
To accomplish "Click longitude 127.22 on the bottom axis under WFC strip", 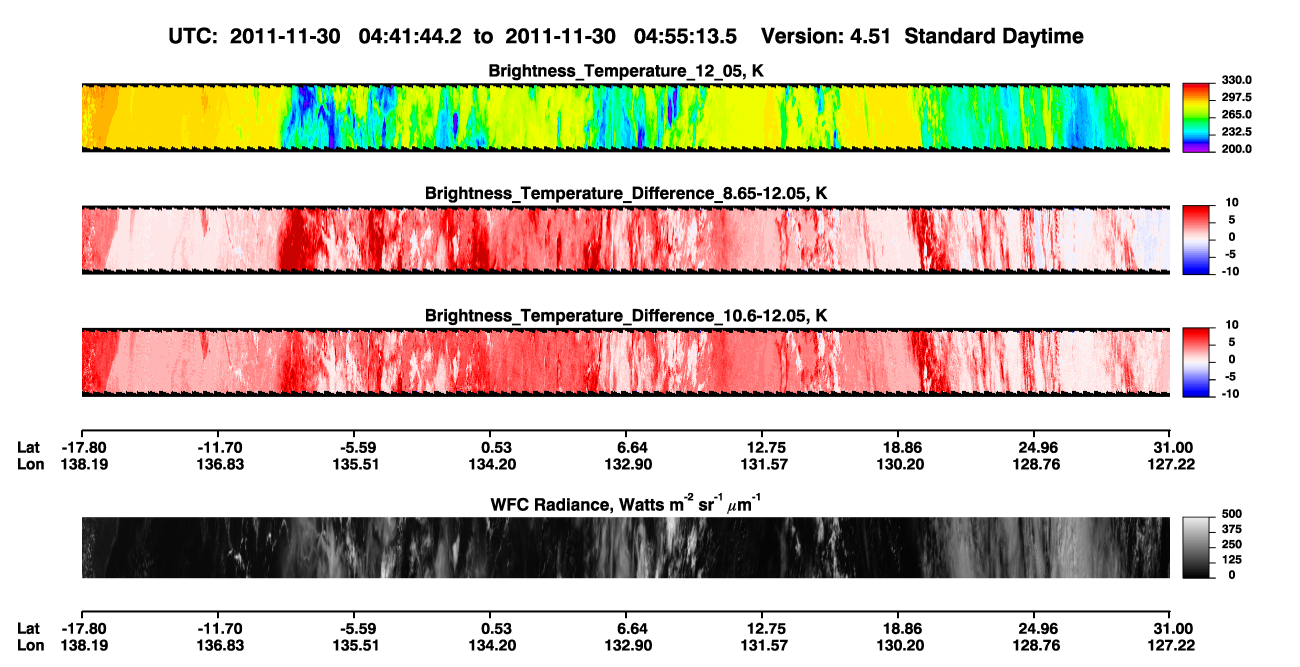I will pyautogui.click(x=1171, y=645).
